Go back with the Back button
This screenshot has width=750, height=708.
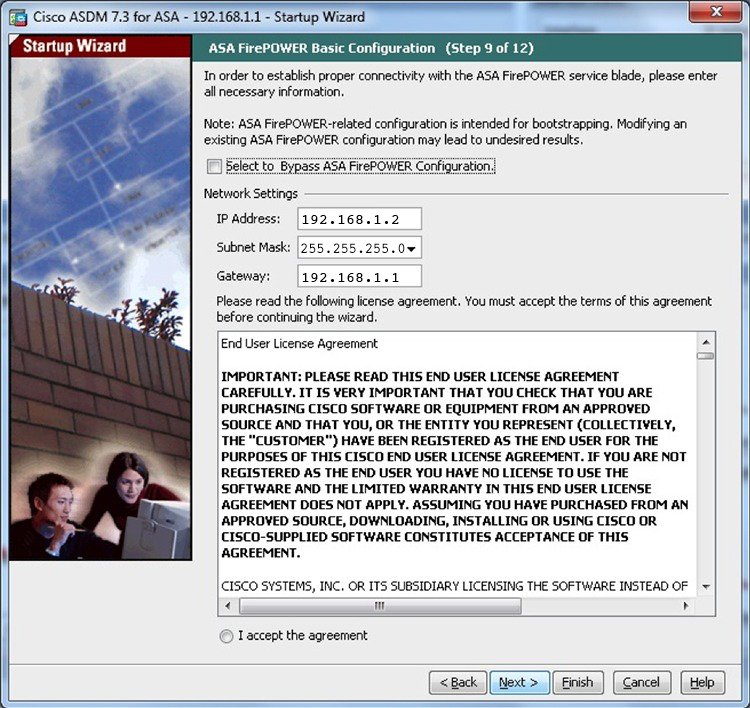[x=458, y=682]
